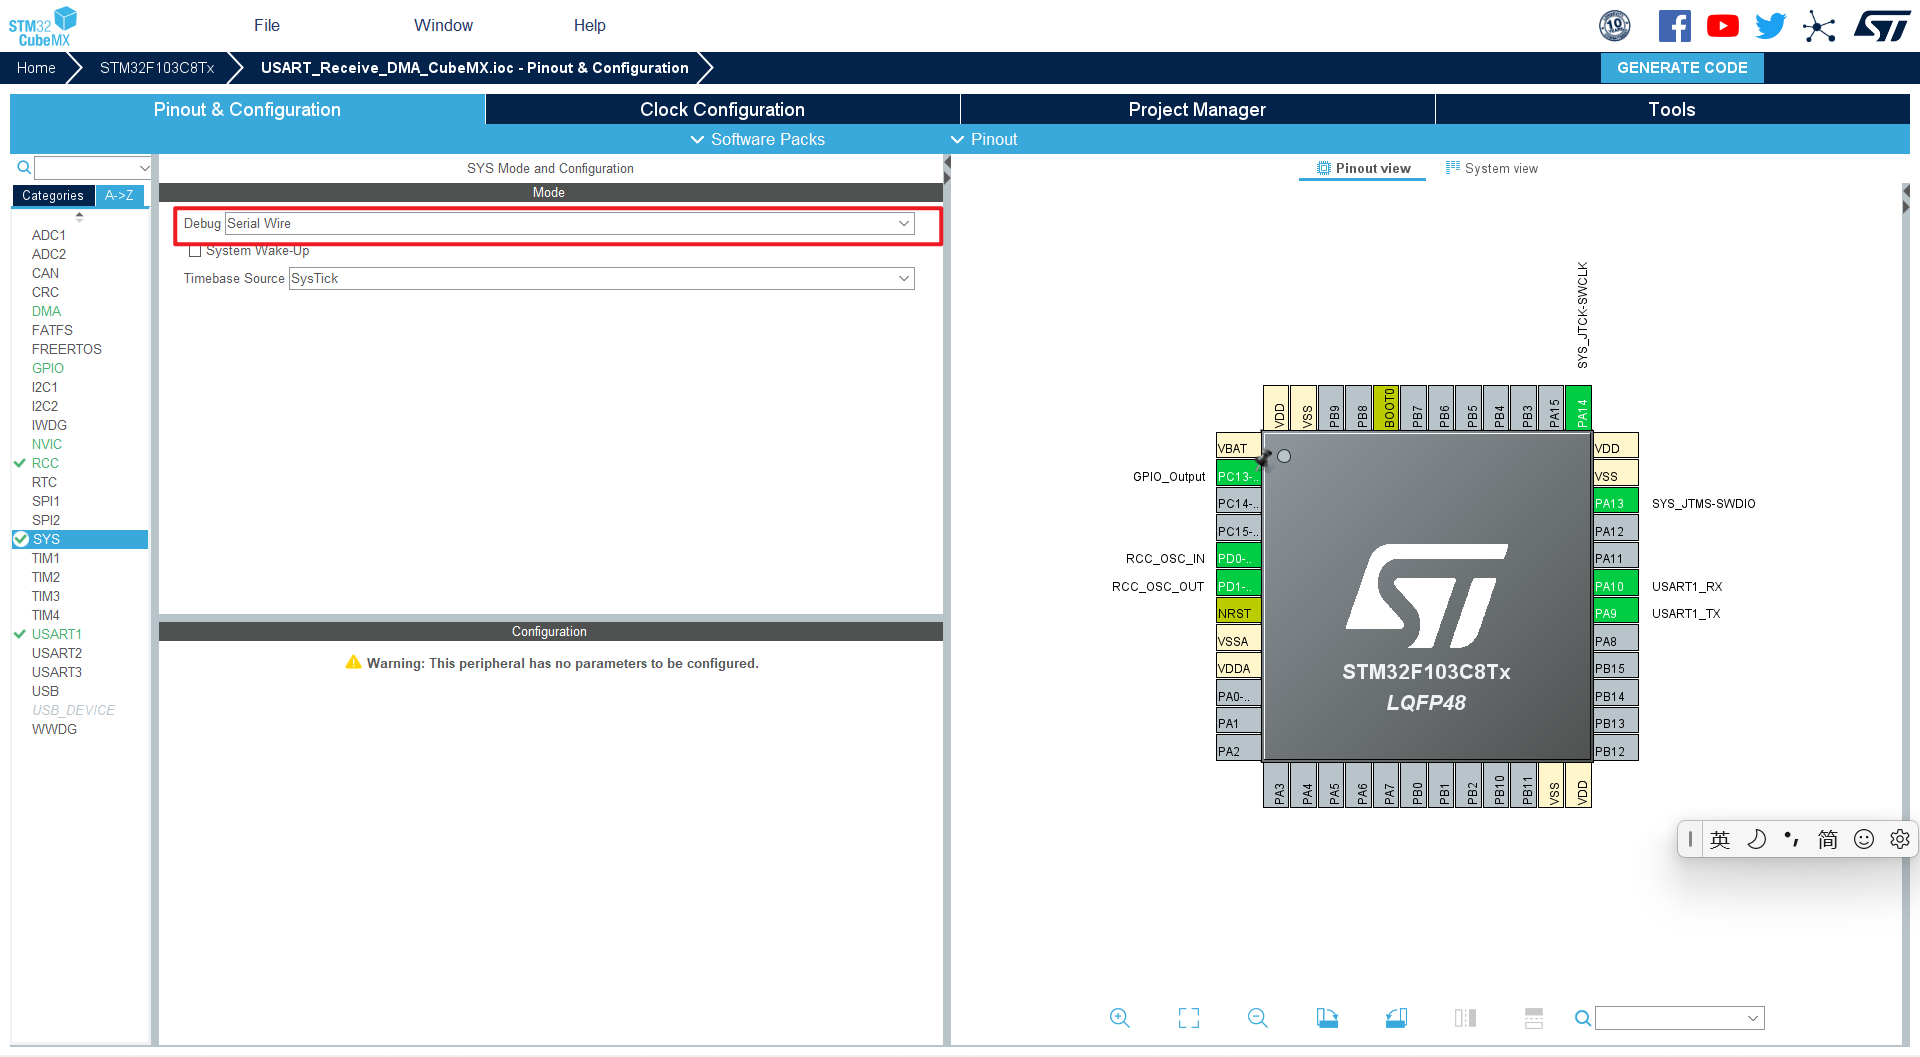Switch IME to English mode

(x=1720, y=840)
